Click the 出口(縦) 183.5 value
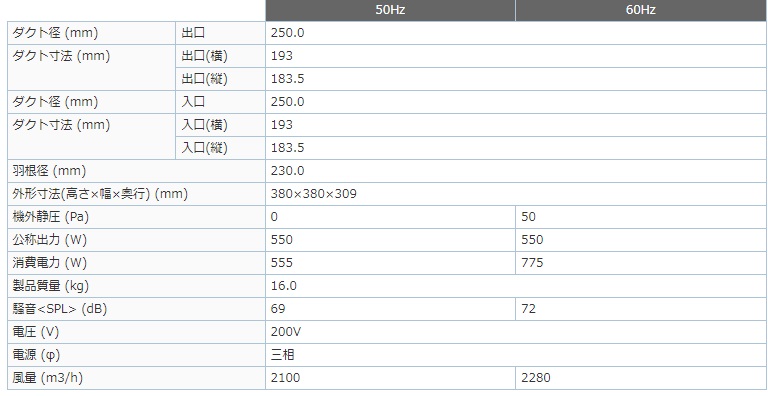768x396 pixels. pyautogui.click(x=288, y=79)
